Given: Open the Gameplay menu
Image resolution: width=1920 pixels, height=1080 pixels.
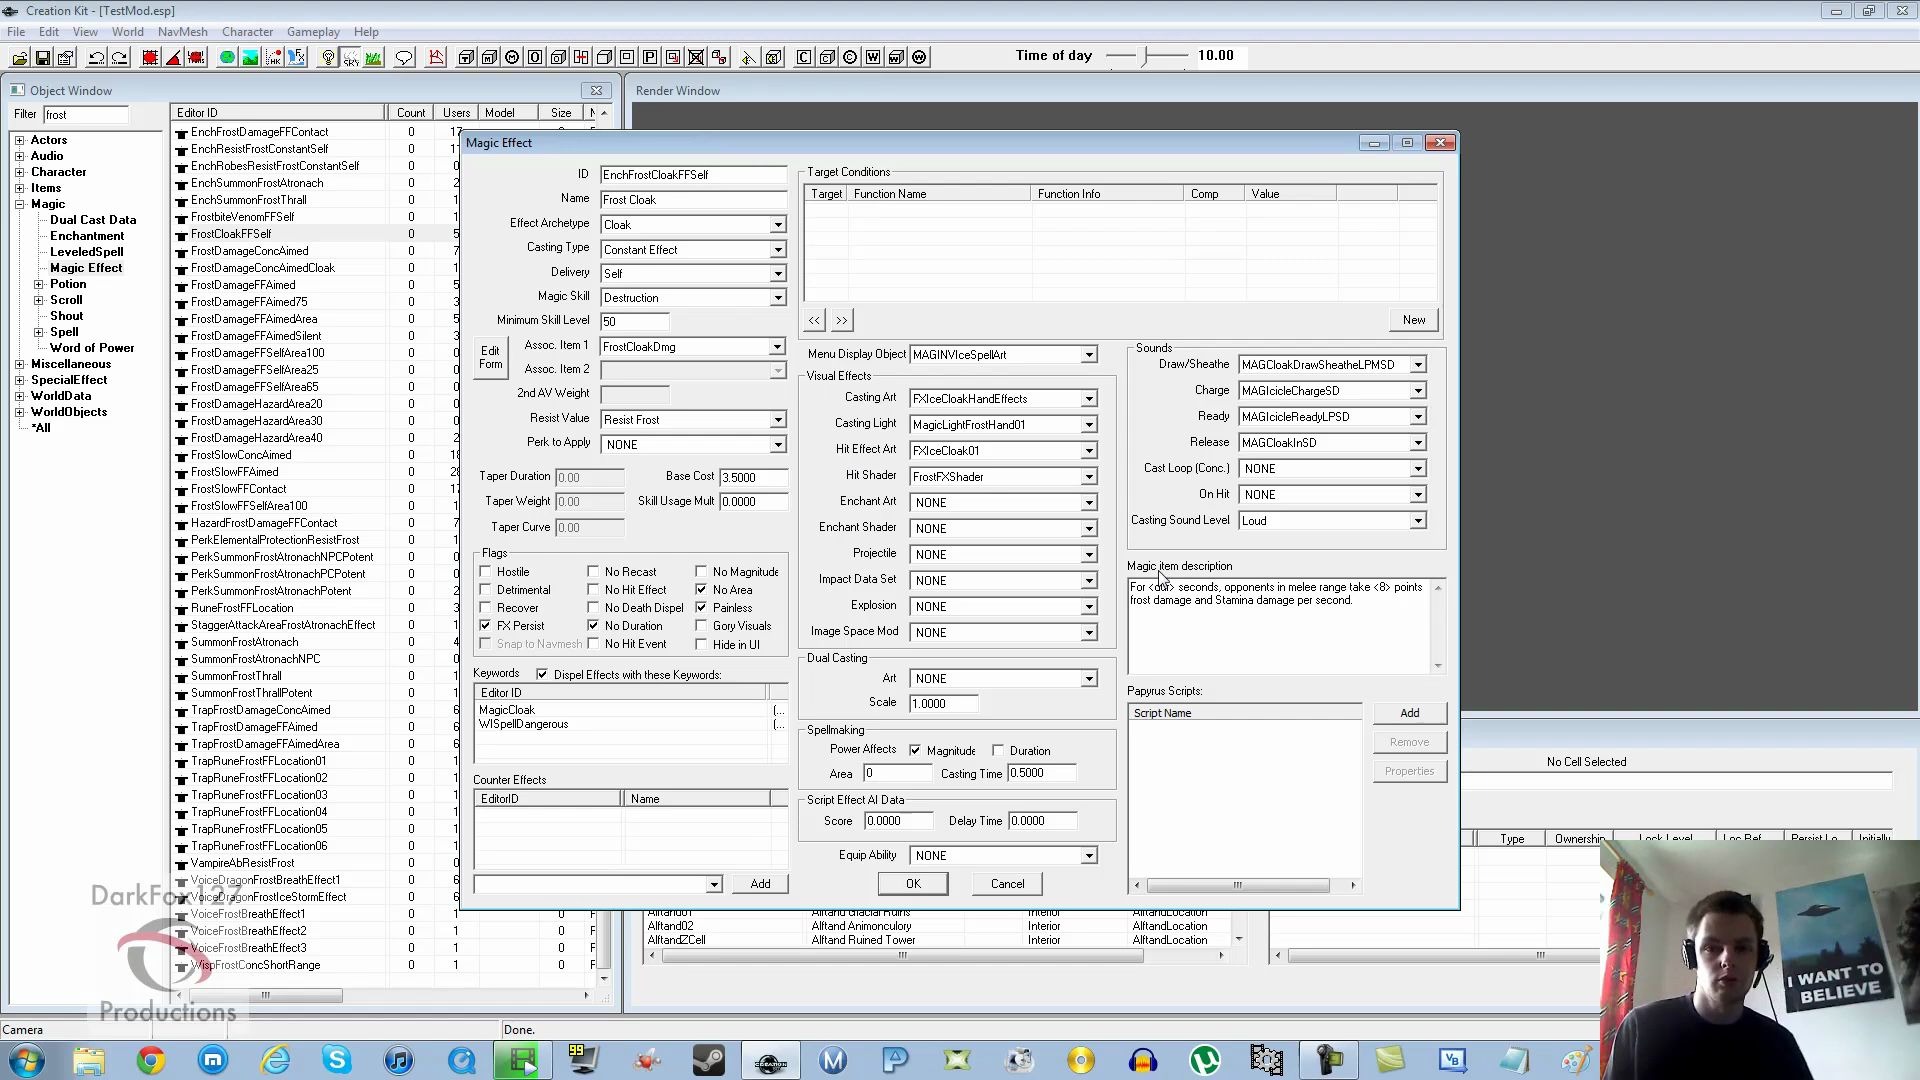Looking at the screenshot, I should click(x=313, y=32).
